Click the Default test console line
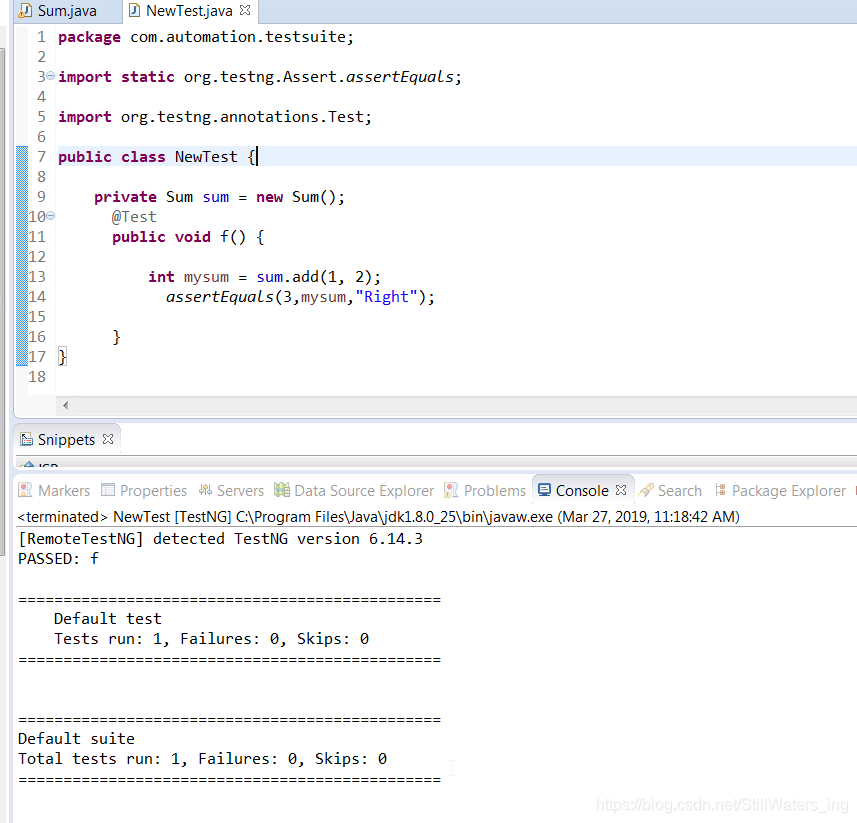Viewport: 857px width, 823px height. [108, 619]
